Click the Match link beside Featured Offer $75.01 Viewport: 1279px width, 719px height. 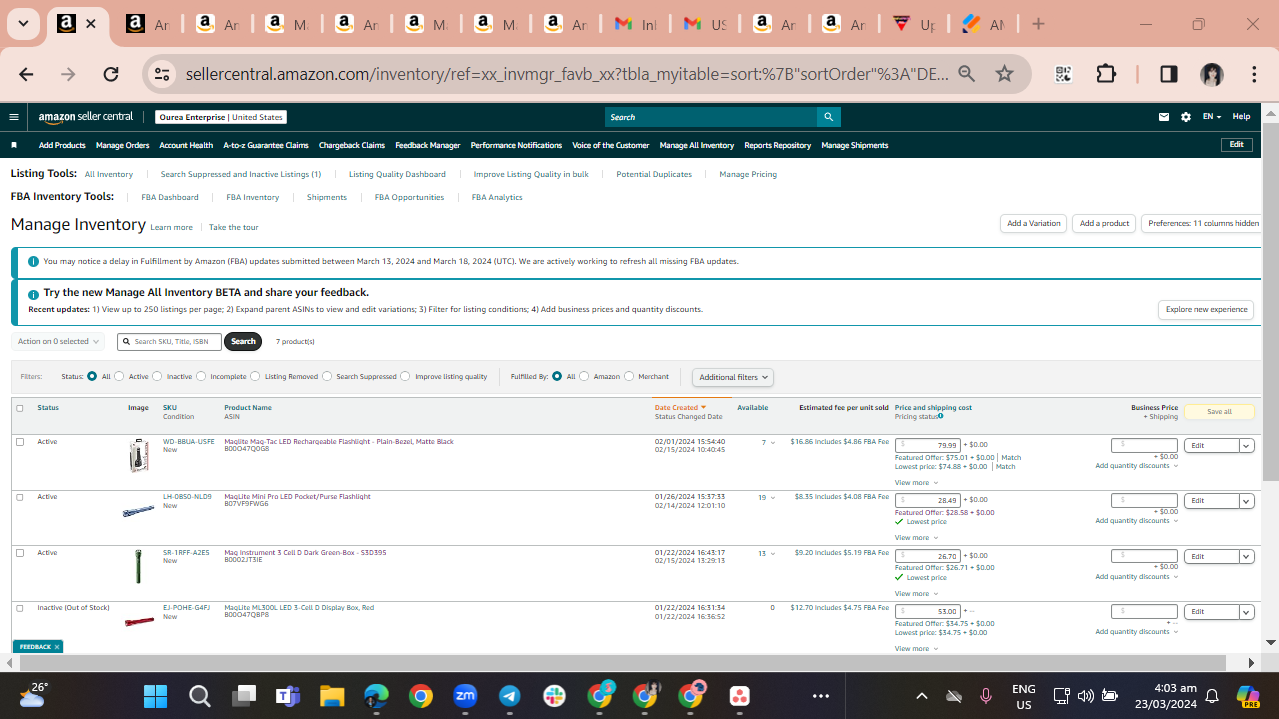[x=1011, y=458]
